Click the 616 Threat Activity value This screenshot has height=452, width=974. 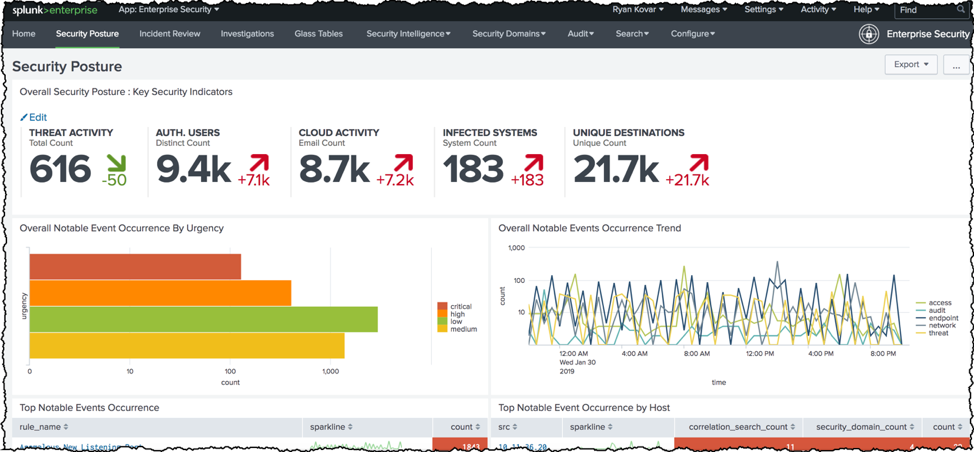pyautogui.click(x=60, y=170)
